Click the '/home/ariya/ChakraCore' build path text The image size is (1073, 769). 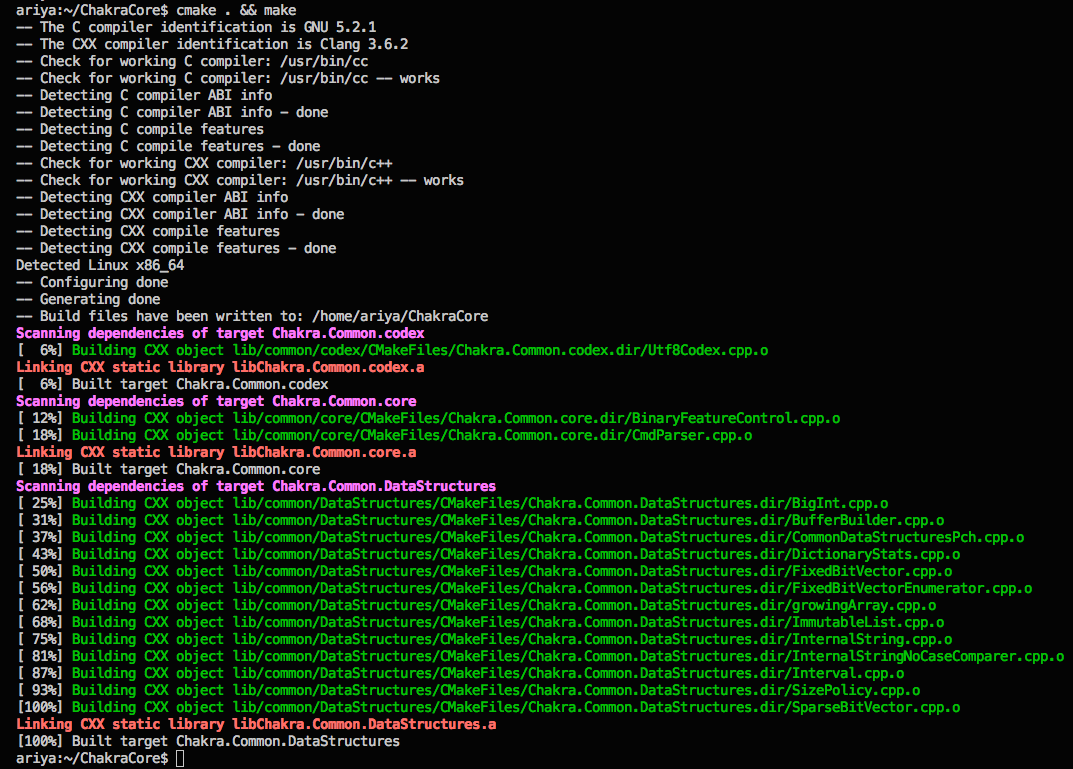pos(400,316)
